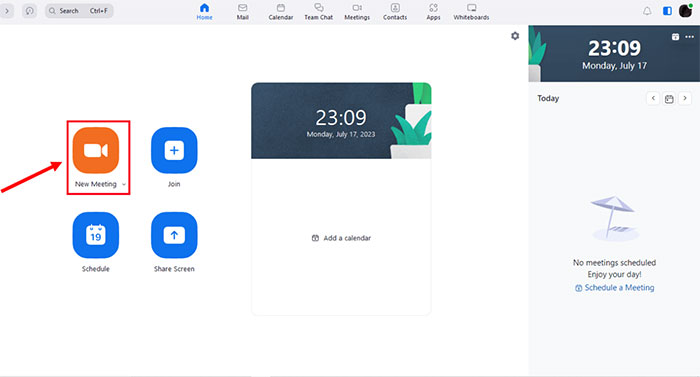This screenshot has width=700, height=377.
Task: Click the Search field in top bar
Action: [x=79, y=11]
